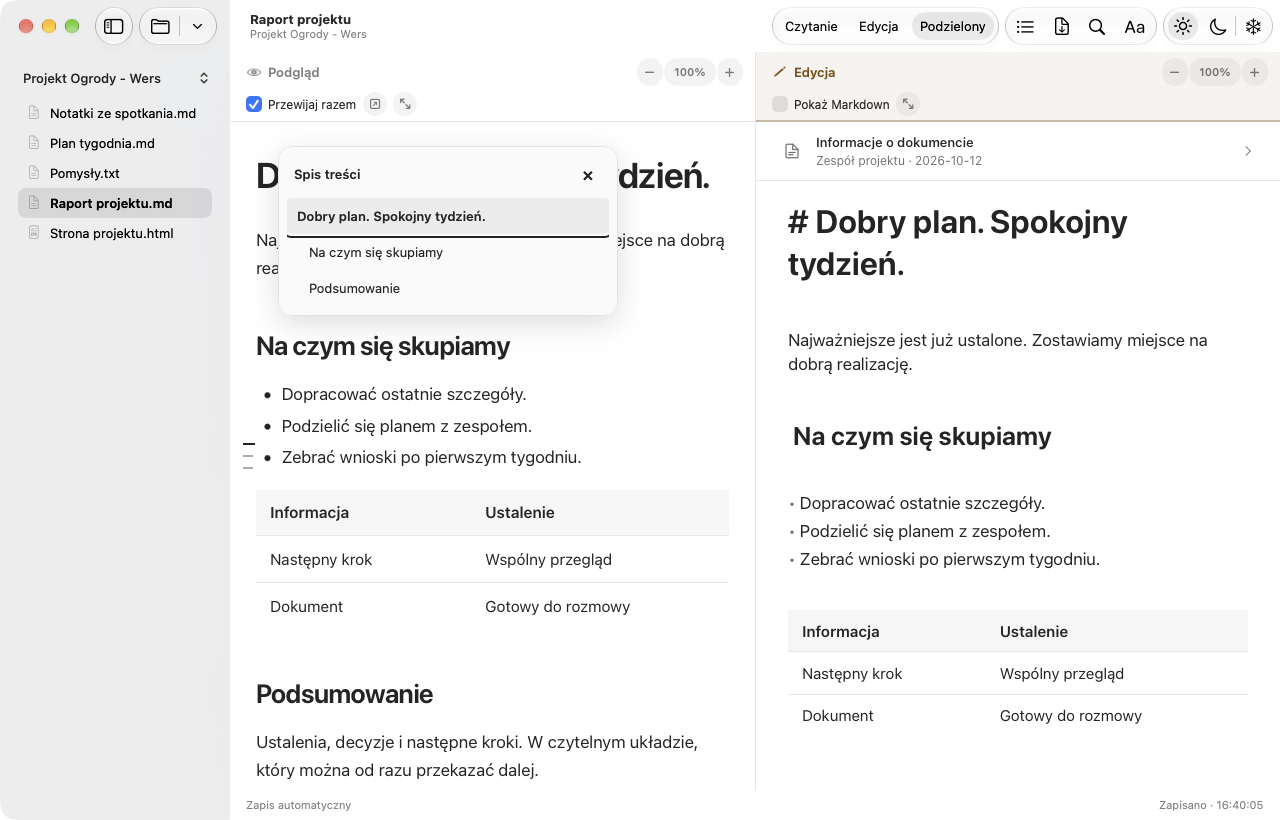Select the snowflake theme icon

click(x=1253, y=27)
